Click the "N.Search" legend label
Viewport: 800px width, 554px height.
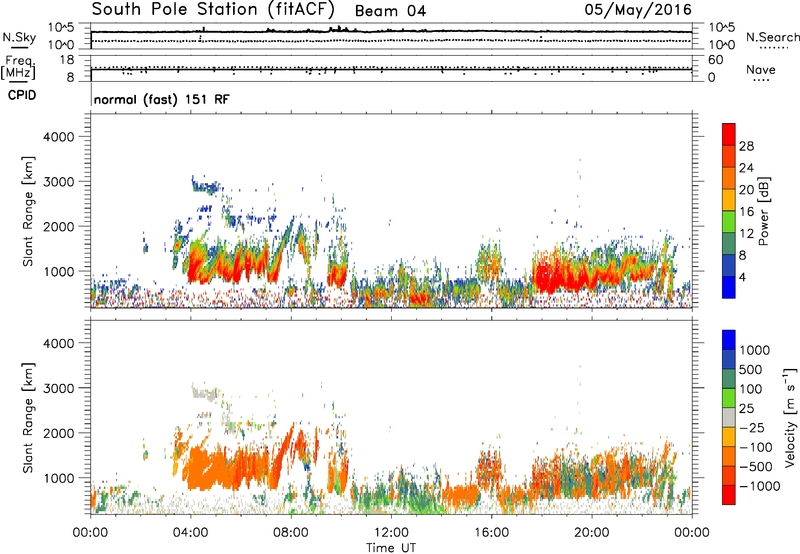click(772, 37)
